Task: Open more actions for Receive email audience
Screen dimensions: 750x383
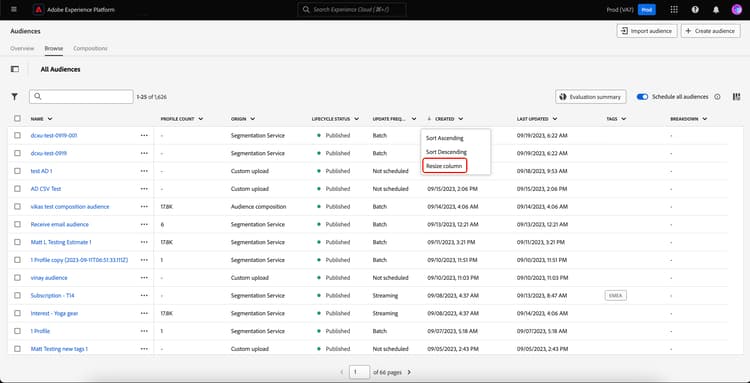Action: coord(144,224)
